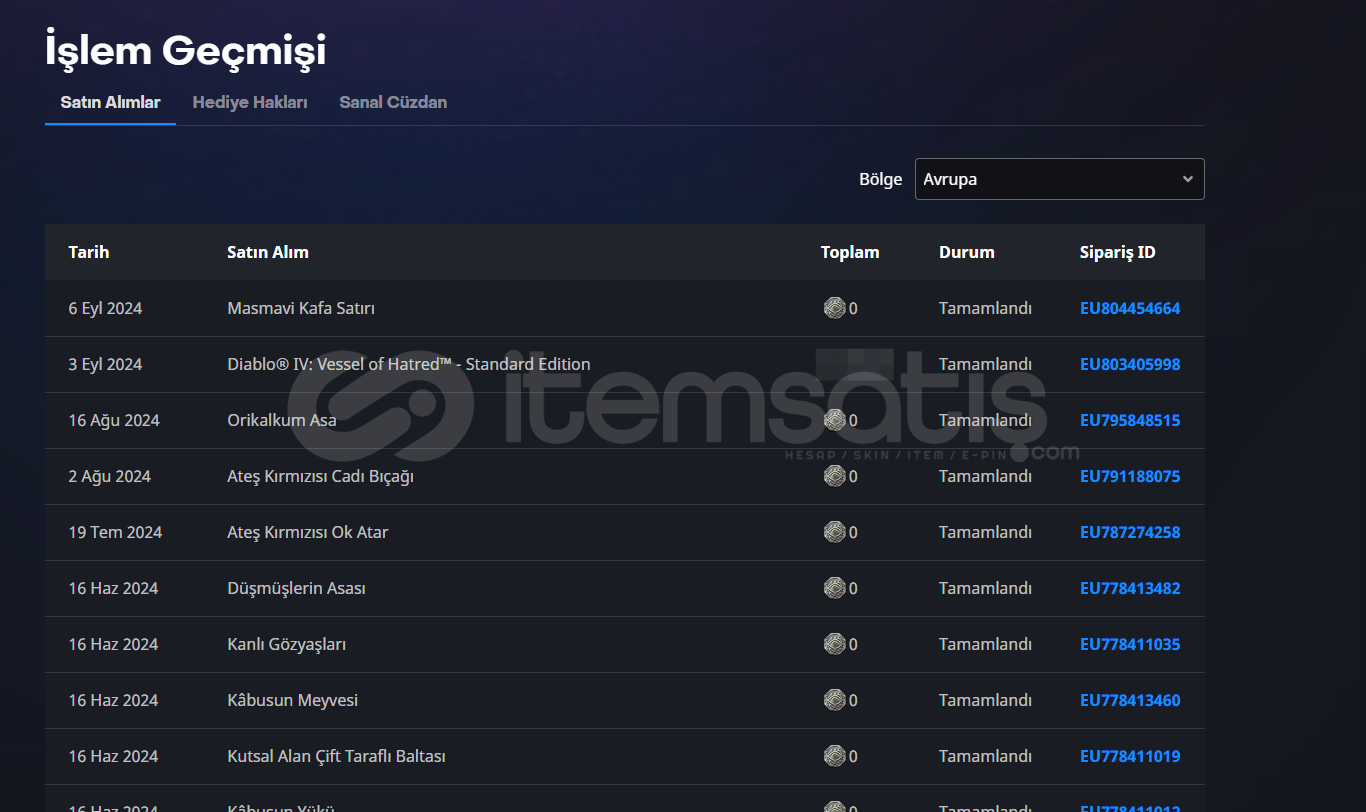Open order link EU795848515
Screen dimensions: 1366x812
coord(1130,420)
